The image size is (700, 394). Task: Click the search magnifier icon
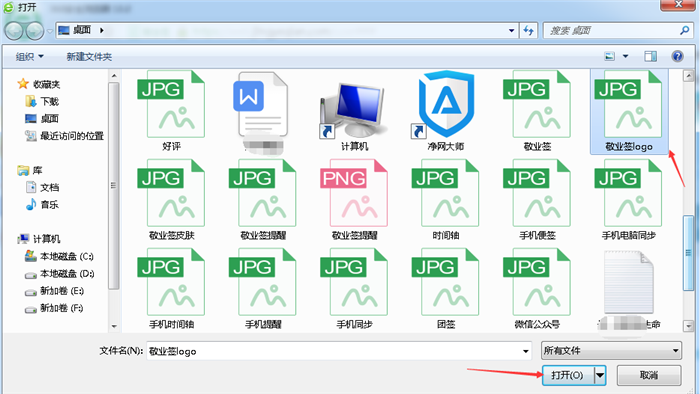684,30
